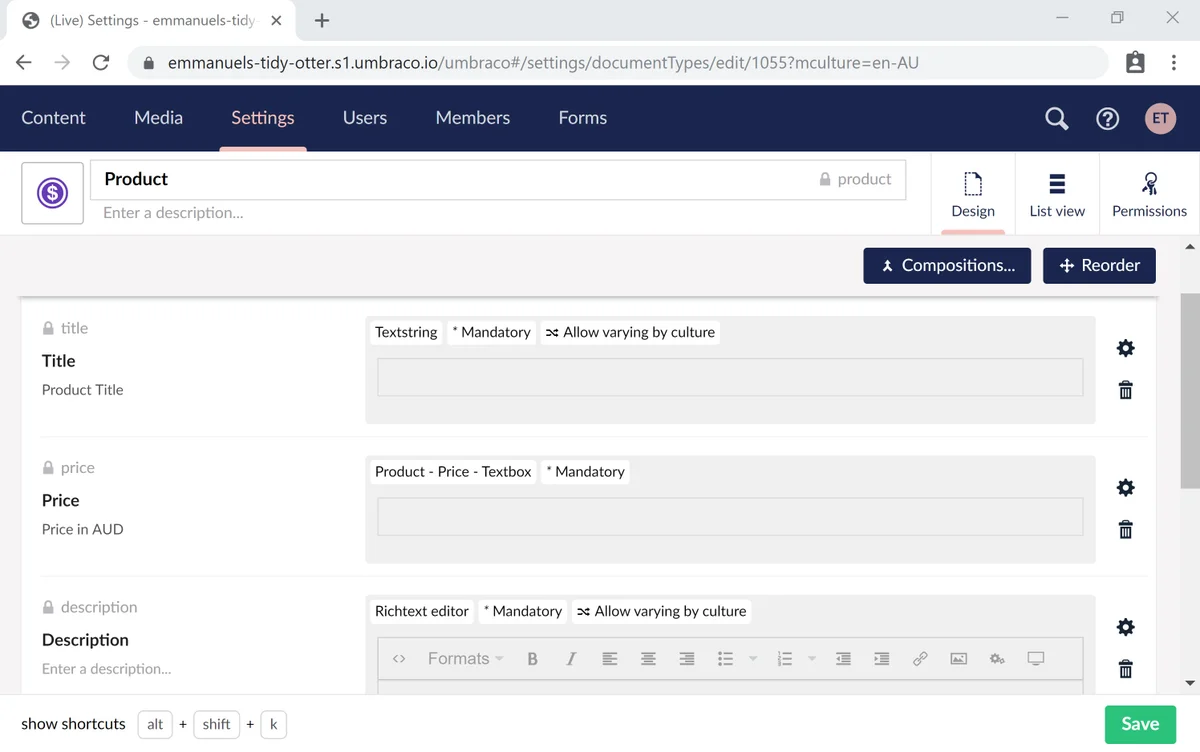Save the Product document type

[1139, 723]
